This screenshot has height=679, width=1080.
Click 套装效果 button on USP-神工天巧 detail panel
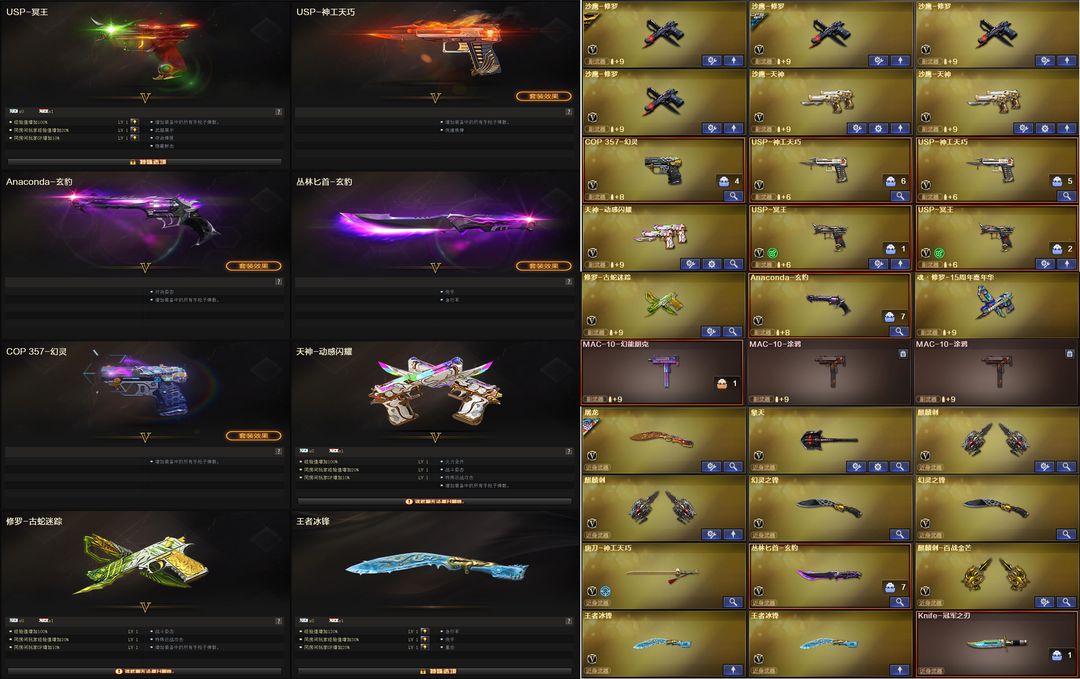pyautogui.click(x=544, y=96)
